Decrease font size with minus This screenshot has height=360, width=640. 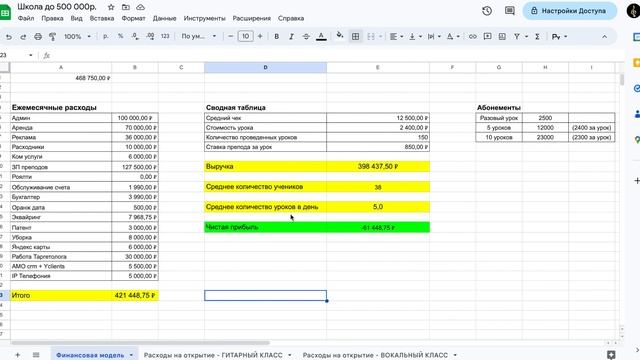231,36
